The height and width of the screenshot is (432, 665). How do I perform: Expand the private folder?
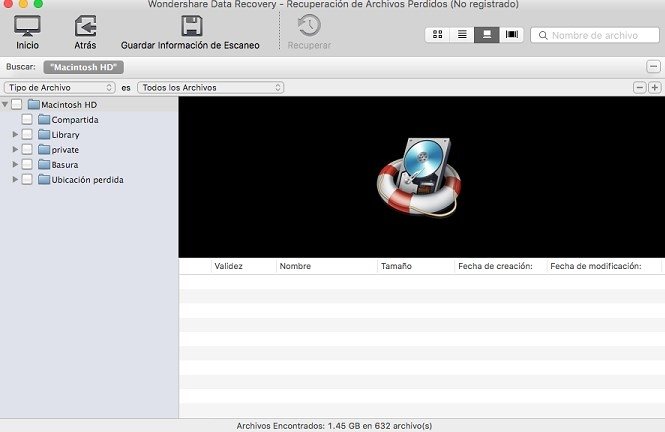coord(15,149)
